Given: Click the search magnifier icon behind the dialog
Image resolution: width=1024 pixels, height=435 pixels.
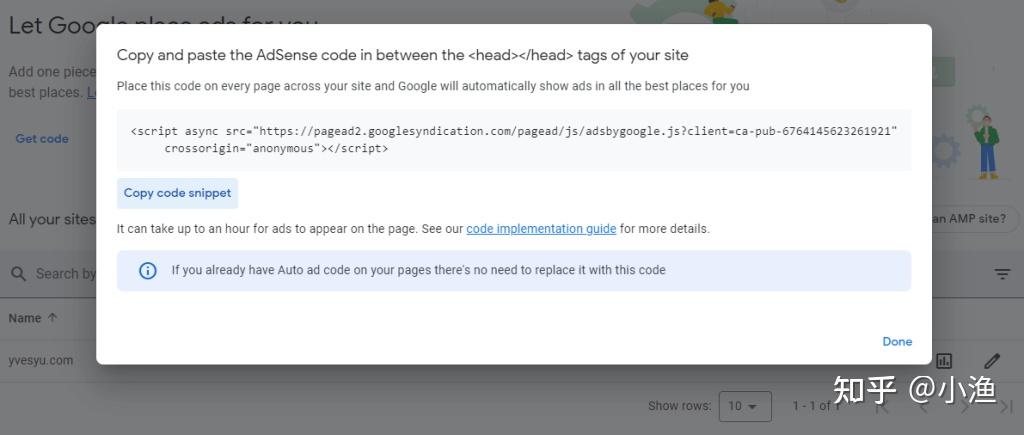Looking at the screenshot, I should tap(19, 274).
